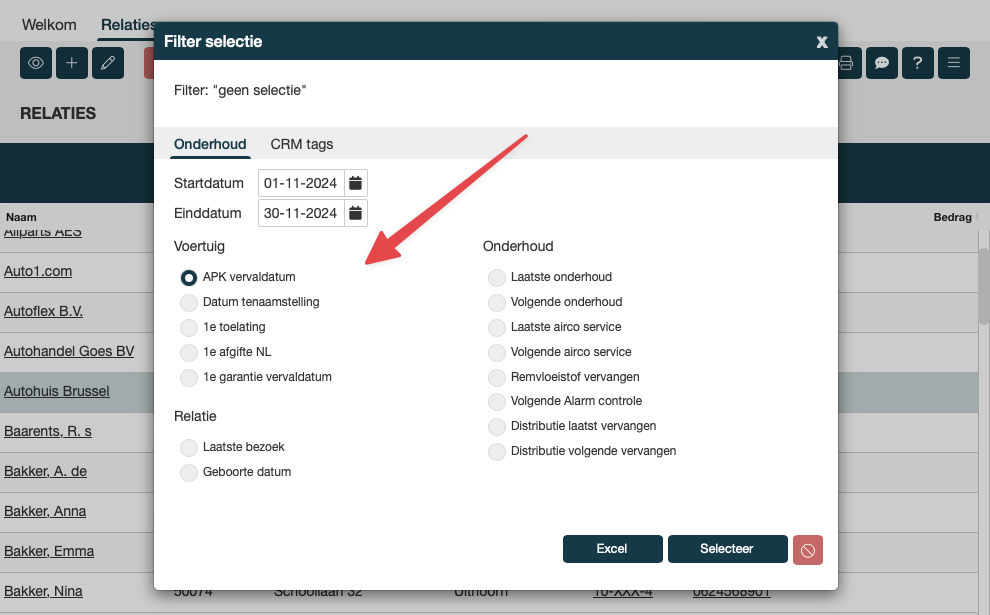
Task: Click the question mark help icon
Action: [917, 63]
